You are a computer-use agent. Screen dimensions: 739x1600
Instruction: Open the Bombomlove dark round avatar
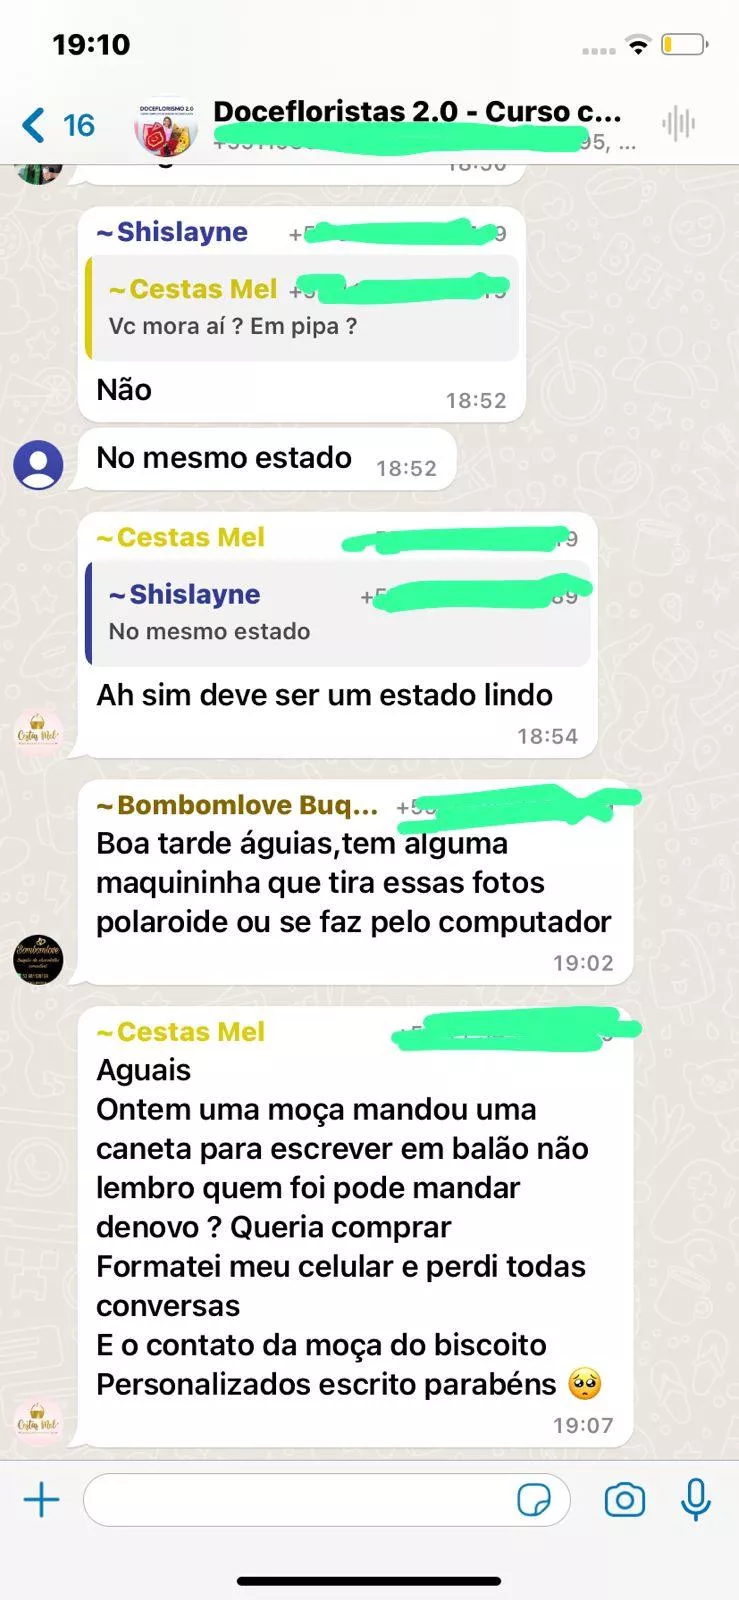38,959
